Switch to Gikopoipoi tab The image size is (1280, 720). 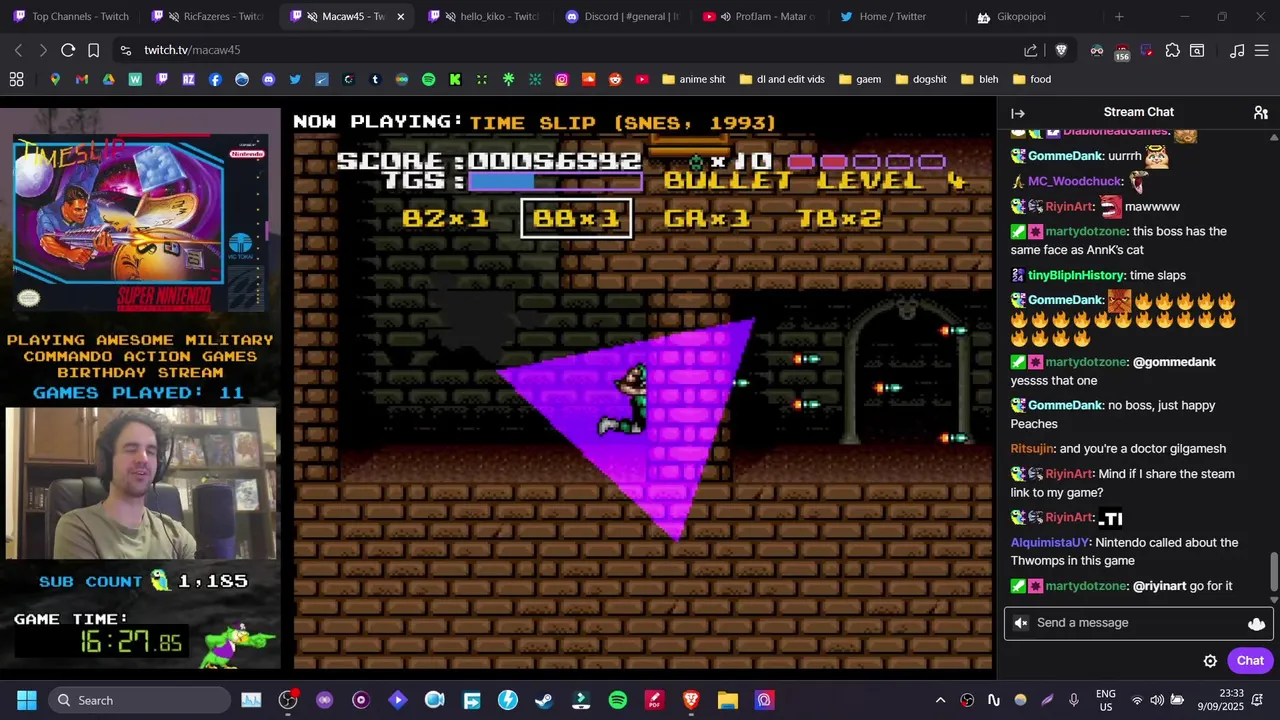click(x=1034, y=16)
